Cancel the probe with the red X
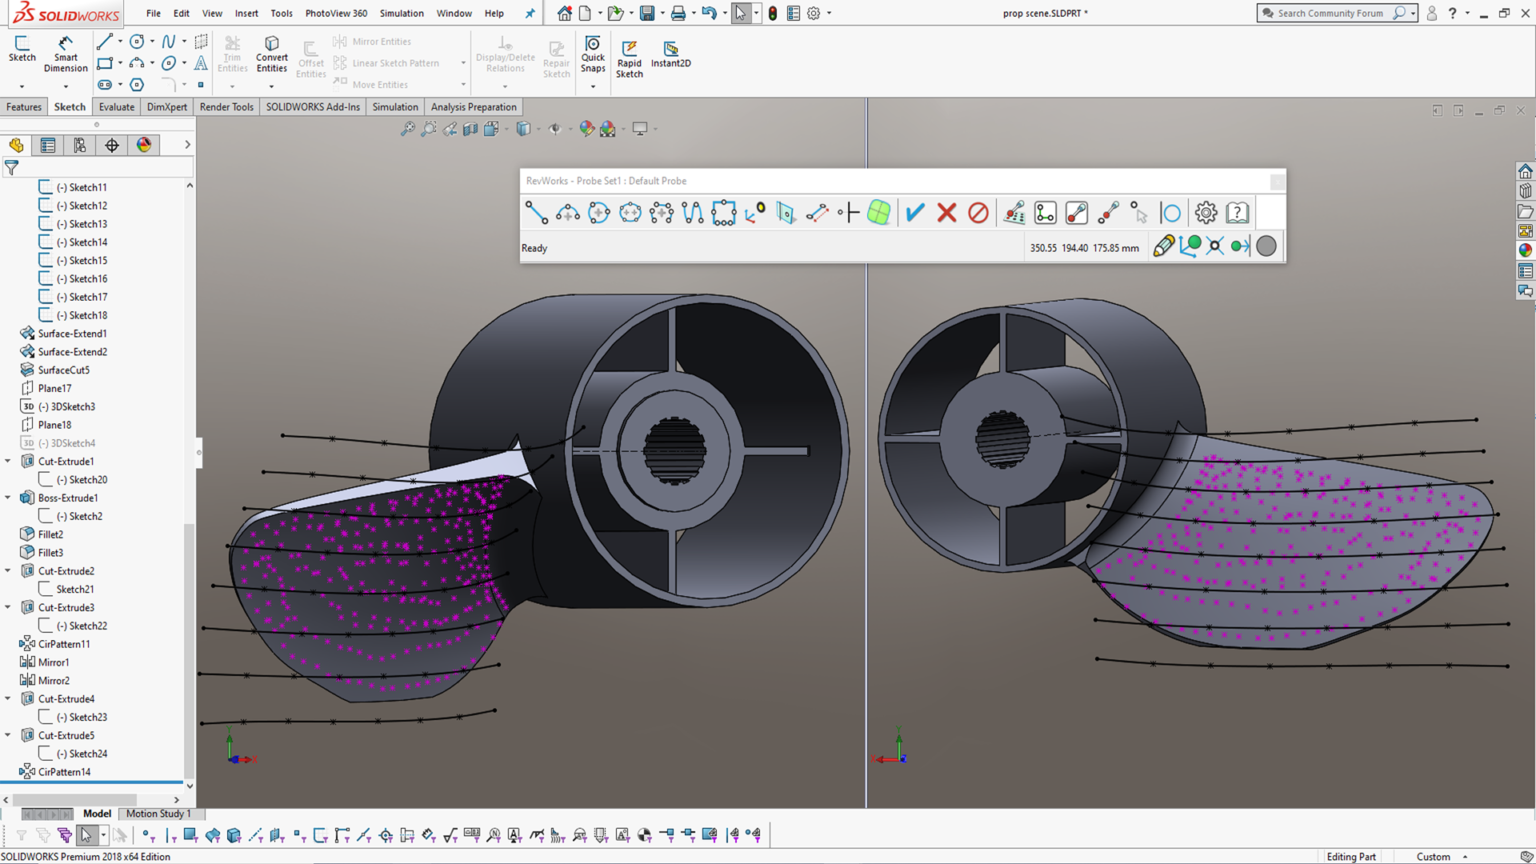Screen dimensions: 1536x864 pyautogui.click(x=947, y=212)
